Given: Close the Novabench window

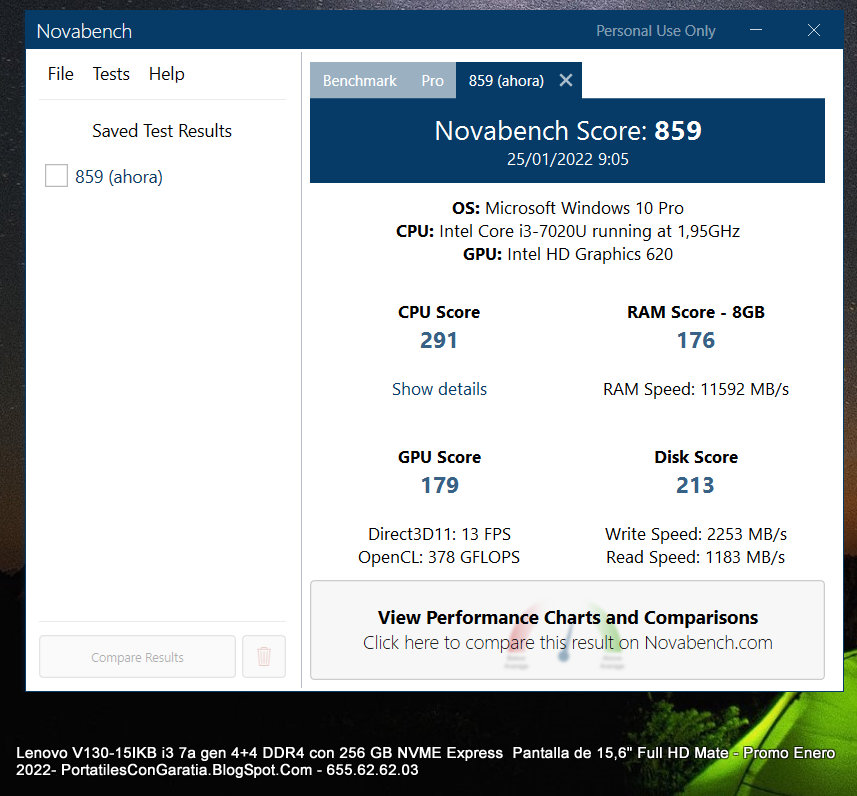Looking at the screenshot, I should (x=814, y=30).
